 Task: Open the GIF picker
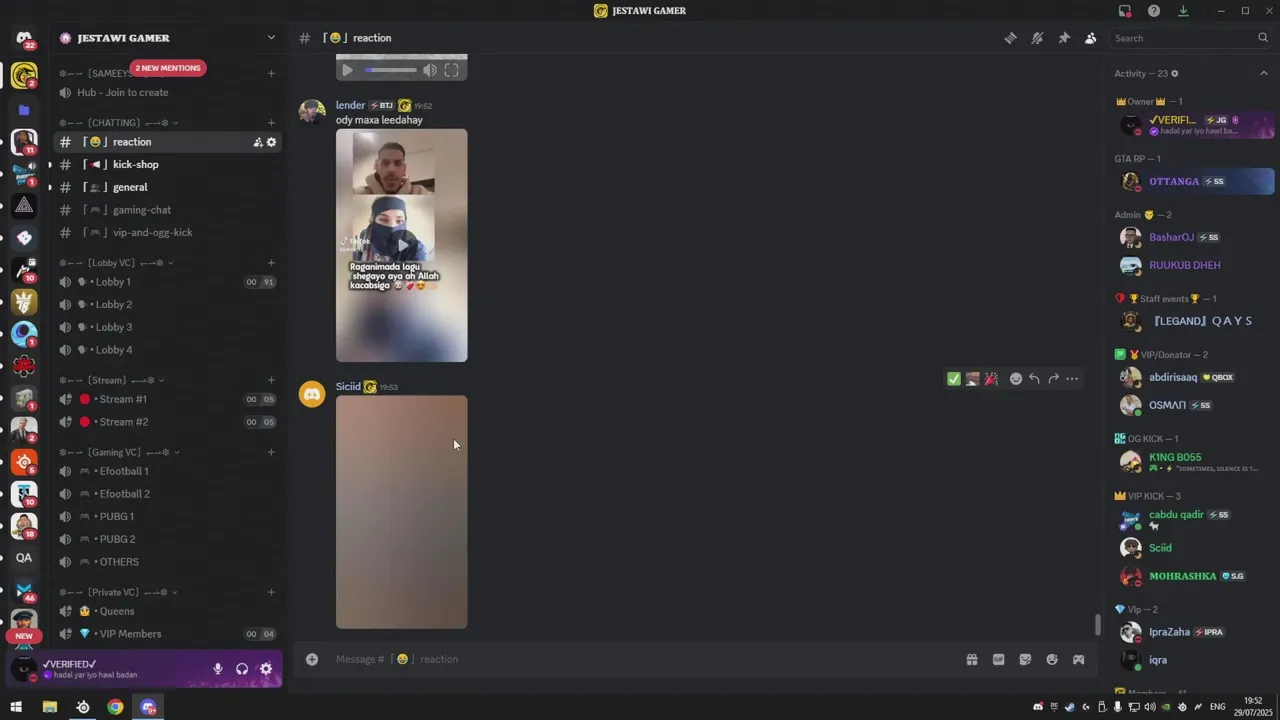pos(998,659)
